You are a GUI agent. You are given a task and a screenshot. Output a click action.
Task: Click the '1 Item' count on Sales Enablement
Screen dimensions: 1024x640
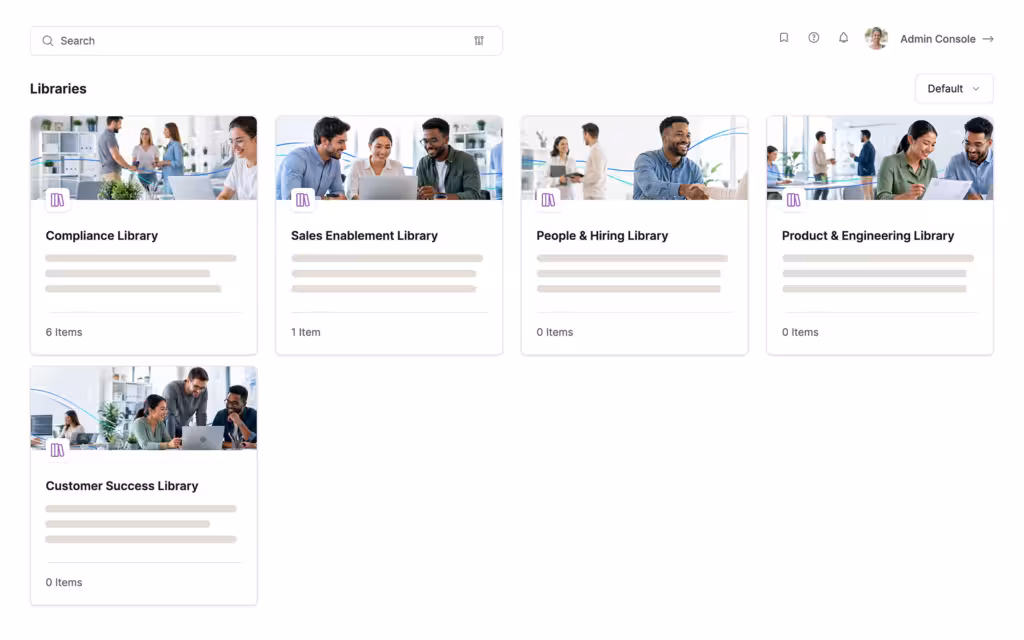(306, 332)
